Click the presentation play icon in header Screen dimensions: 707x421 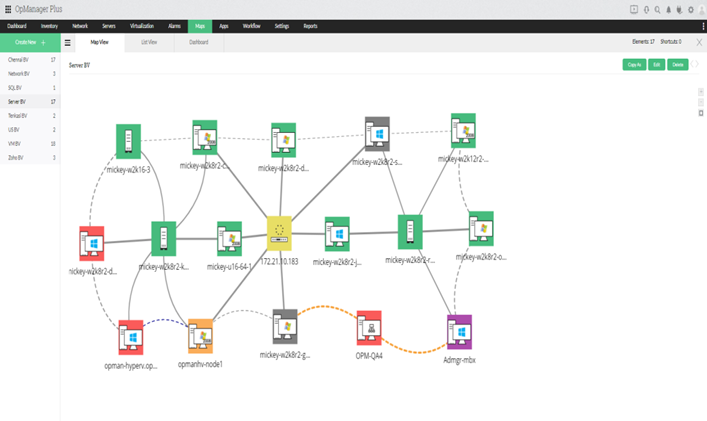[x=634, y=9]
